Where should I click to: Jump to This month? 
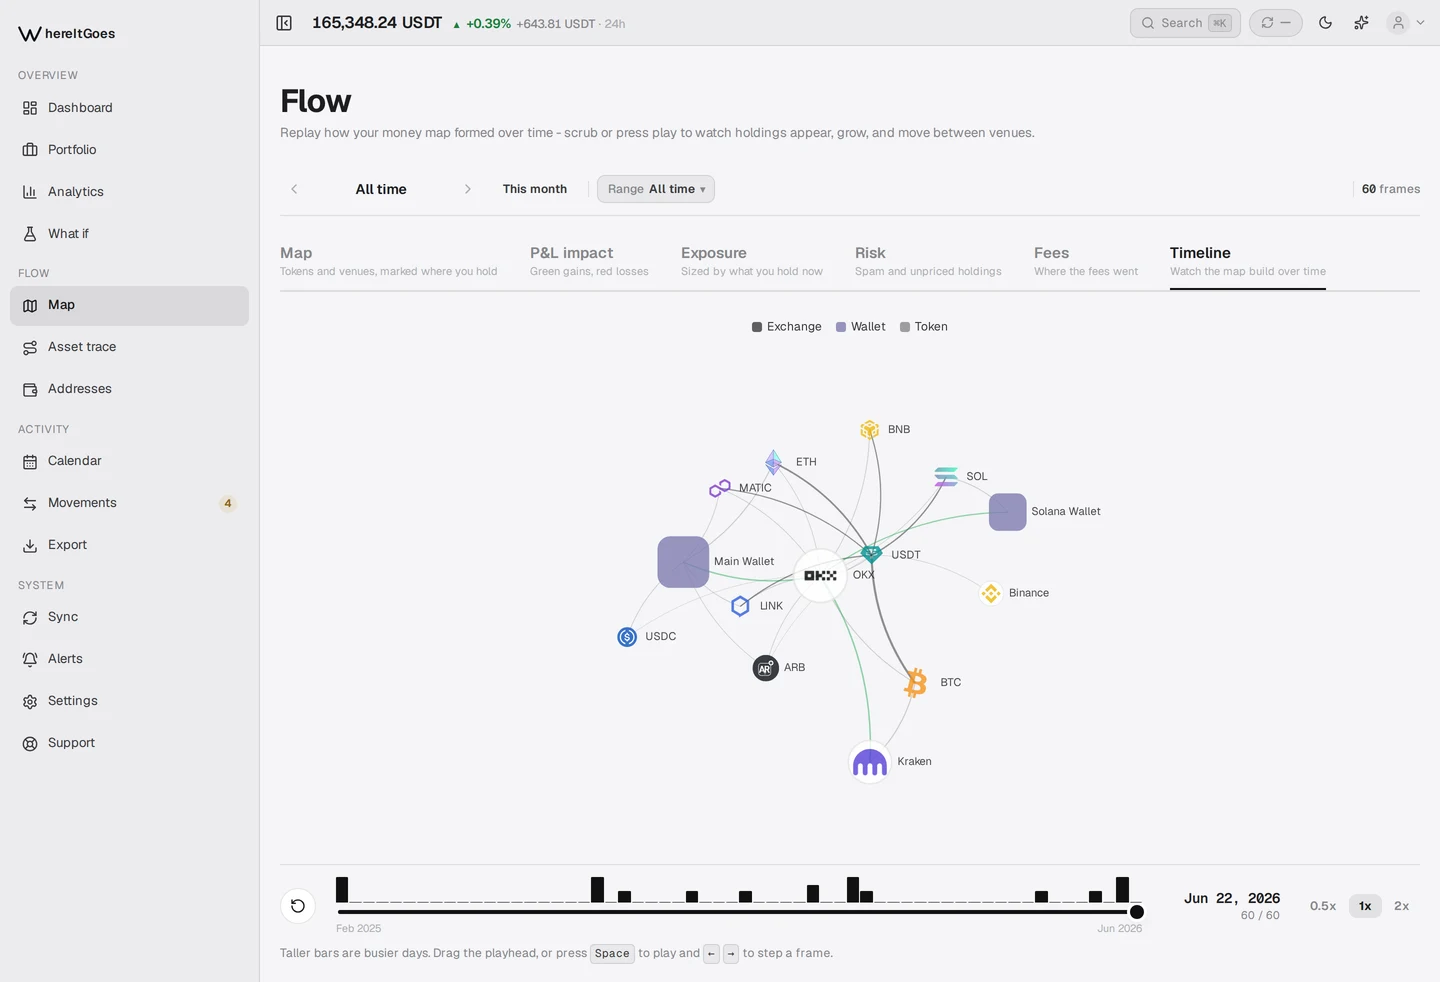tap(535, 189)
